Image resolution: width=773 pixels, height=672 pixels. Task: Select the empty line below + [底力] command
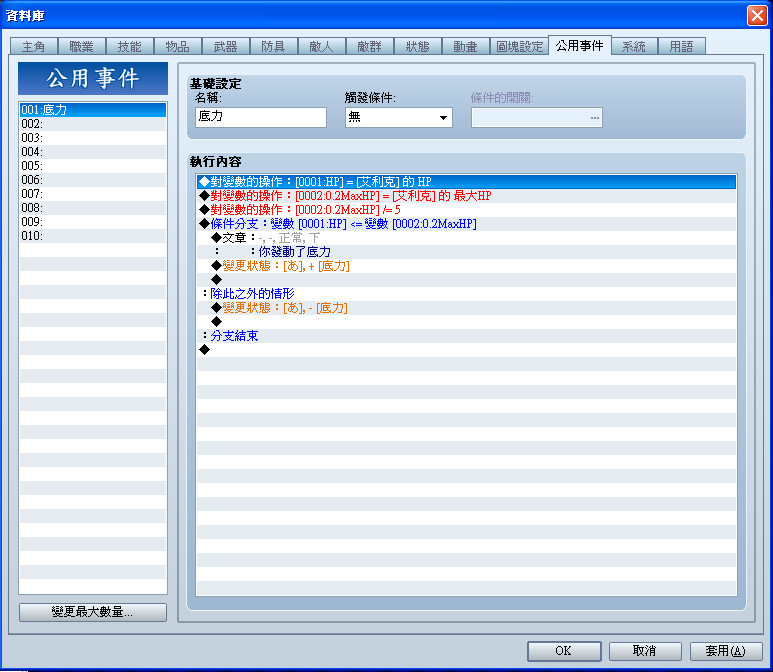click(466, 280)
